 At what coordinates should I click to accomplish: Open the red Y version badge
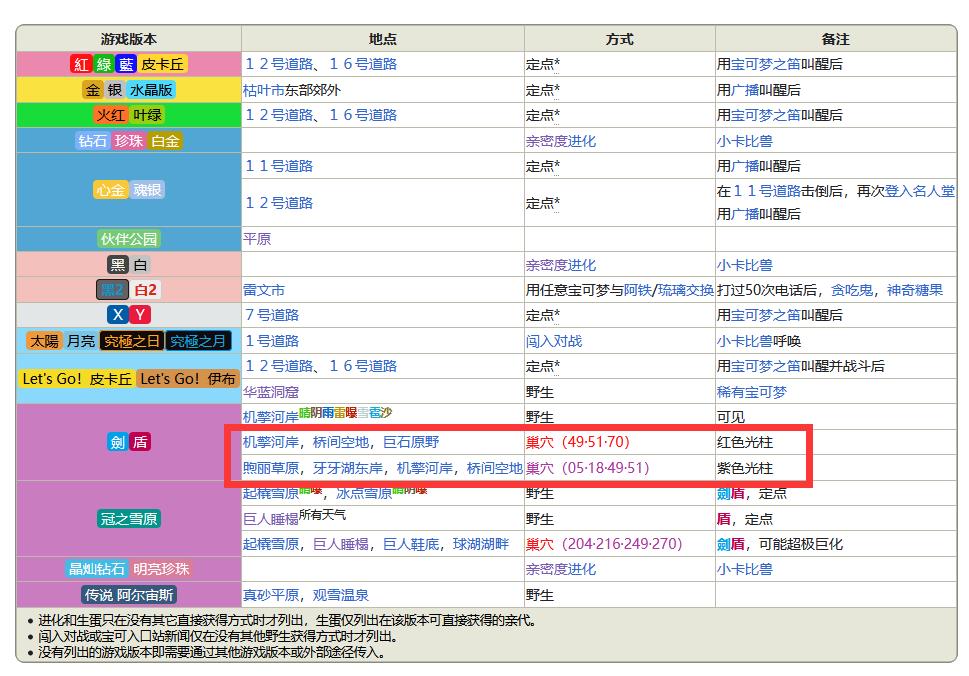pos(140,315)
